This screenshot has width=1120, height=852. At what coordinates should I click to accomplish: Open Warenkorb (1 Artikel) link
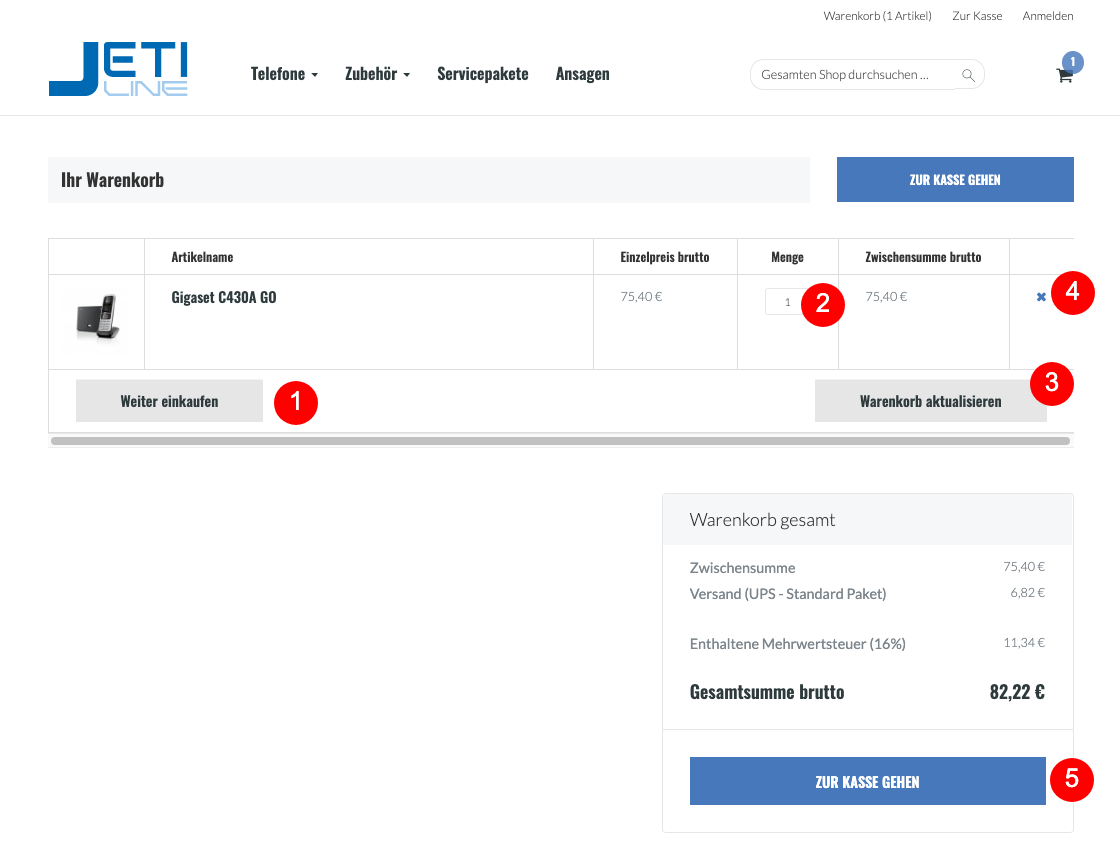click(x=877, y=16)
